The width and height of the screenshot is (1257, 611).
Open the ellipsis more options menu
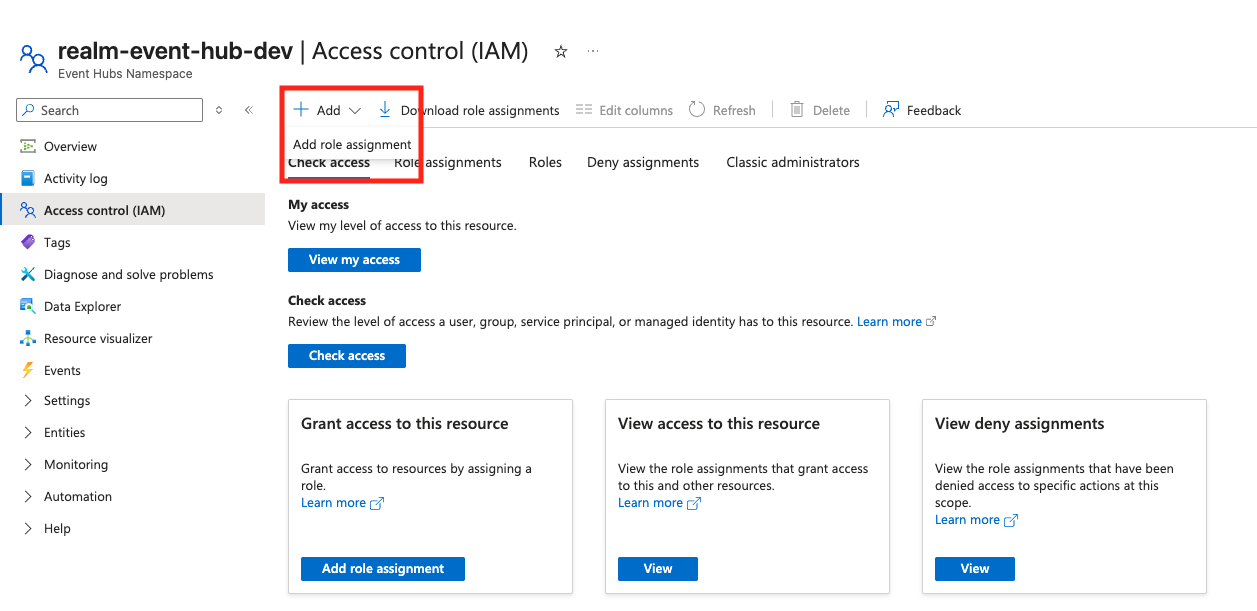pos(593,52)
